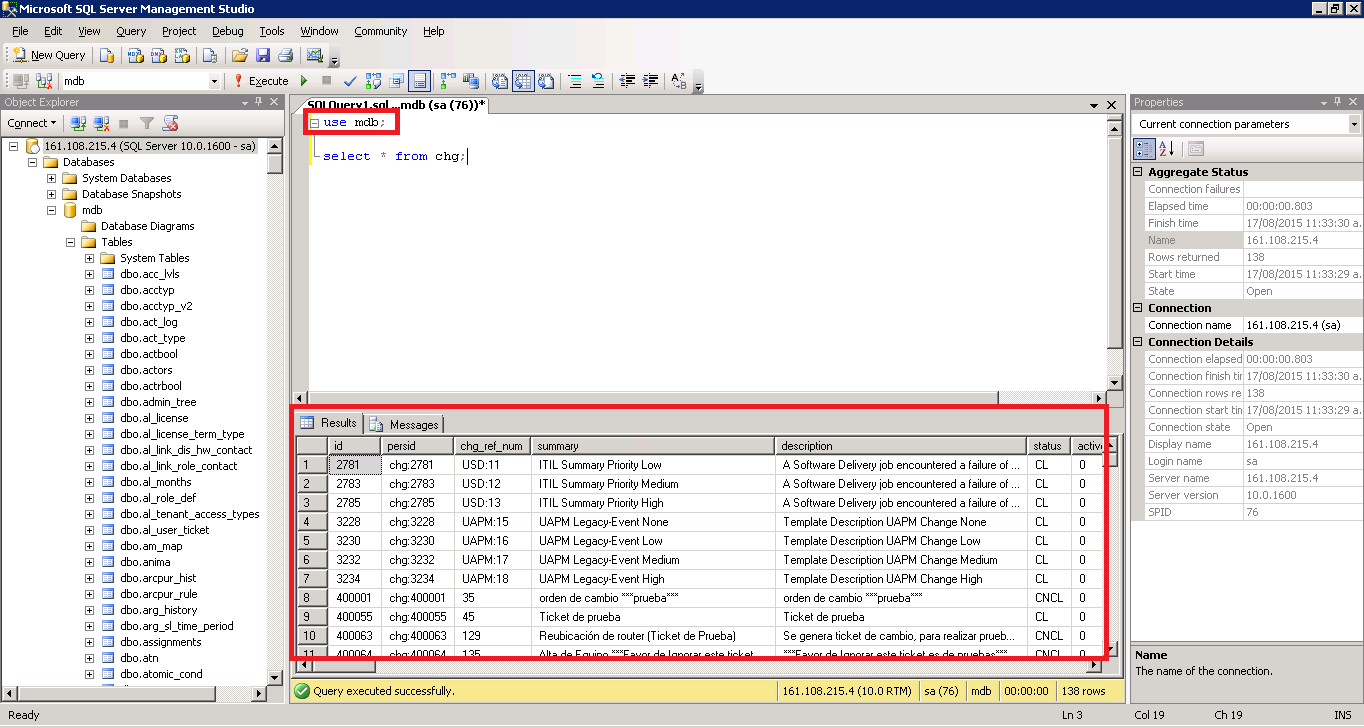Click Connect Object Explorer icon with green arrow
The image size is (1364, 728).
(77, 123)
